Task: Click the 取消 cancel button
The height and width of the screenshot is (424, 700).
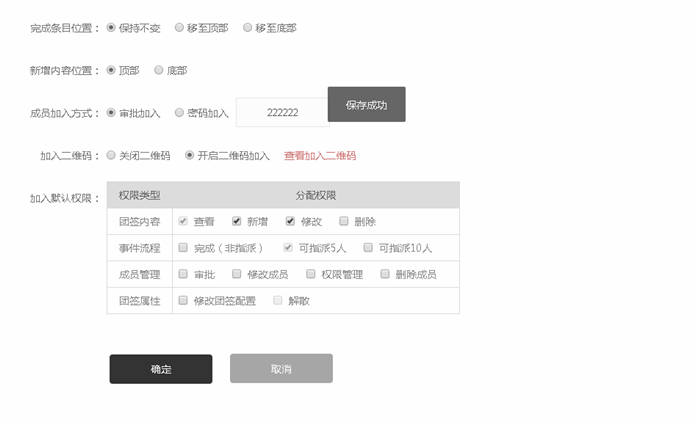Action: pos(281,369)
